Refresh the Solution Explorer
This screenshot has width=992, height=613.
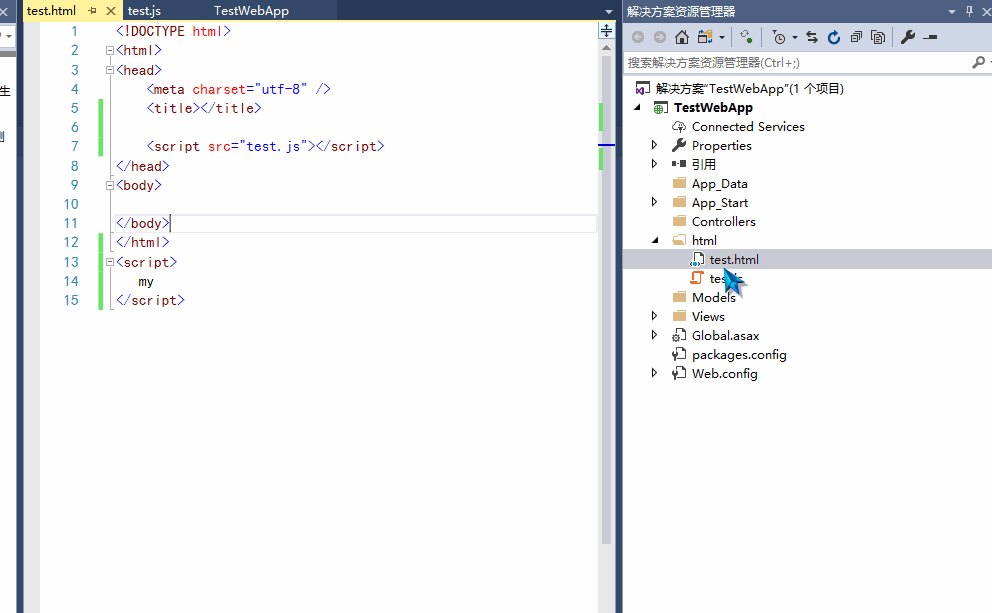[x=835, y=35]
